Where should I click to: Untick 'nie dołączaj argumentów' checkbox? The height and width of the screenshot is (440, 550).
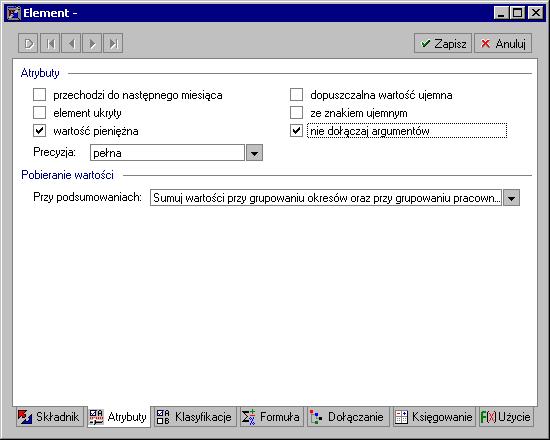pos(296,131)
